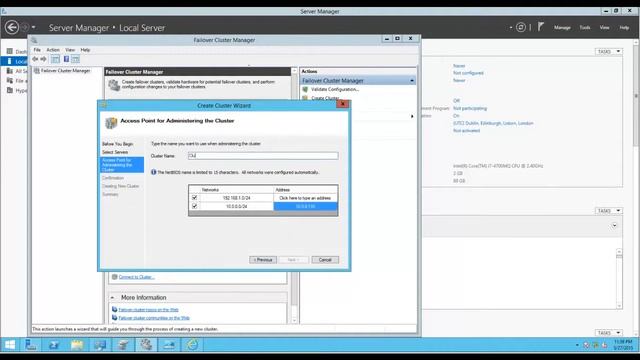Toggle the console tree toolbar icon

coord(55,59)
